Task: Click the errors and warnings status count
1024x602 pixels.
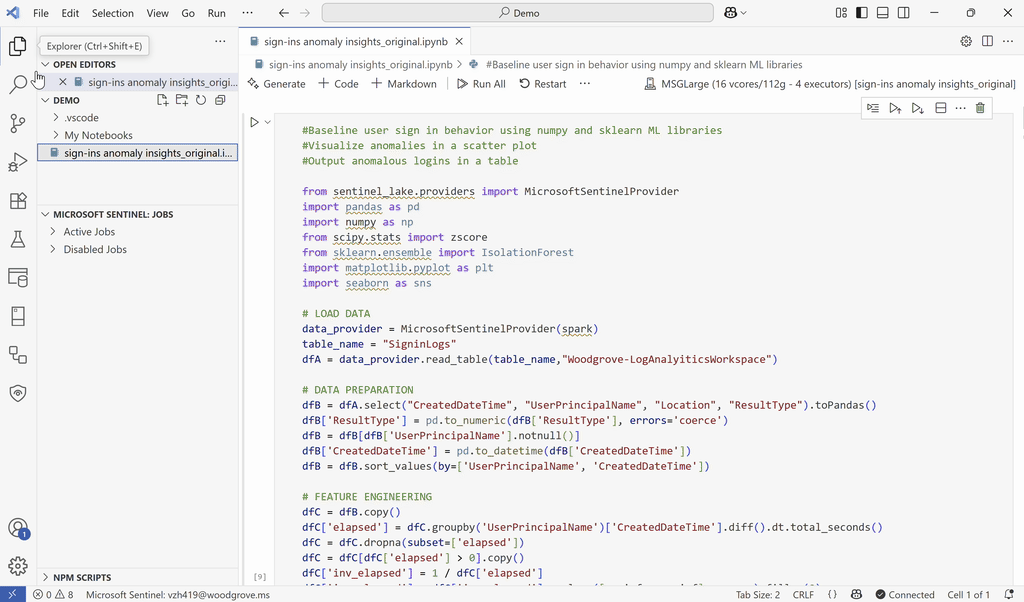Action: coord(54,594)
